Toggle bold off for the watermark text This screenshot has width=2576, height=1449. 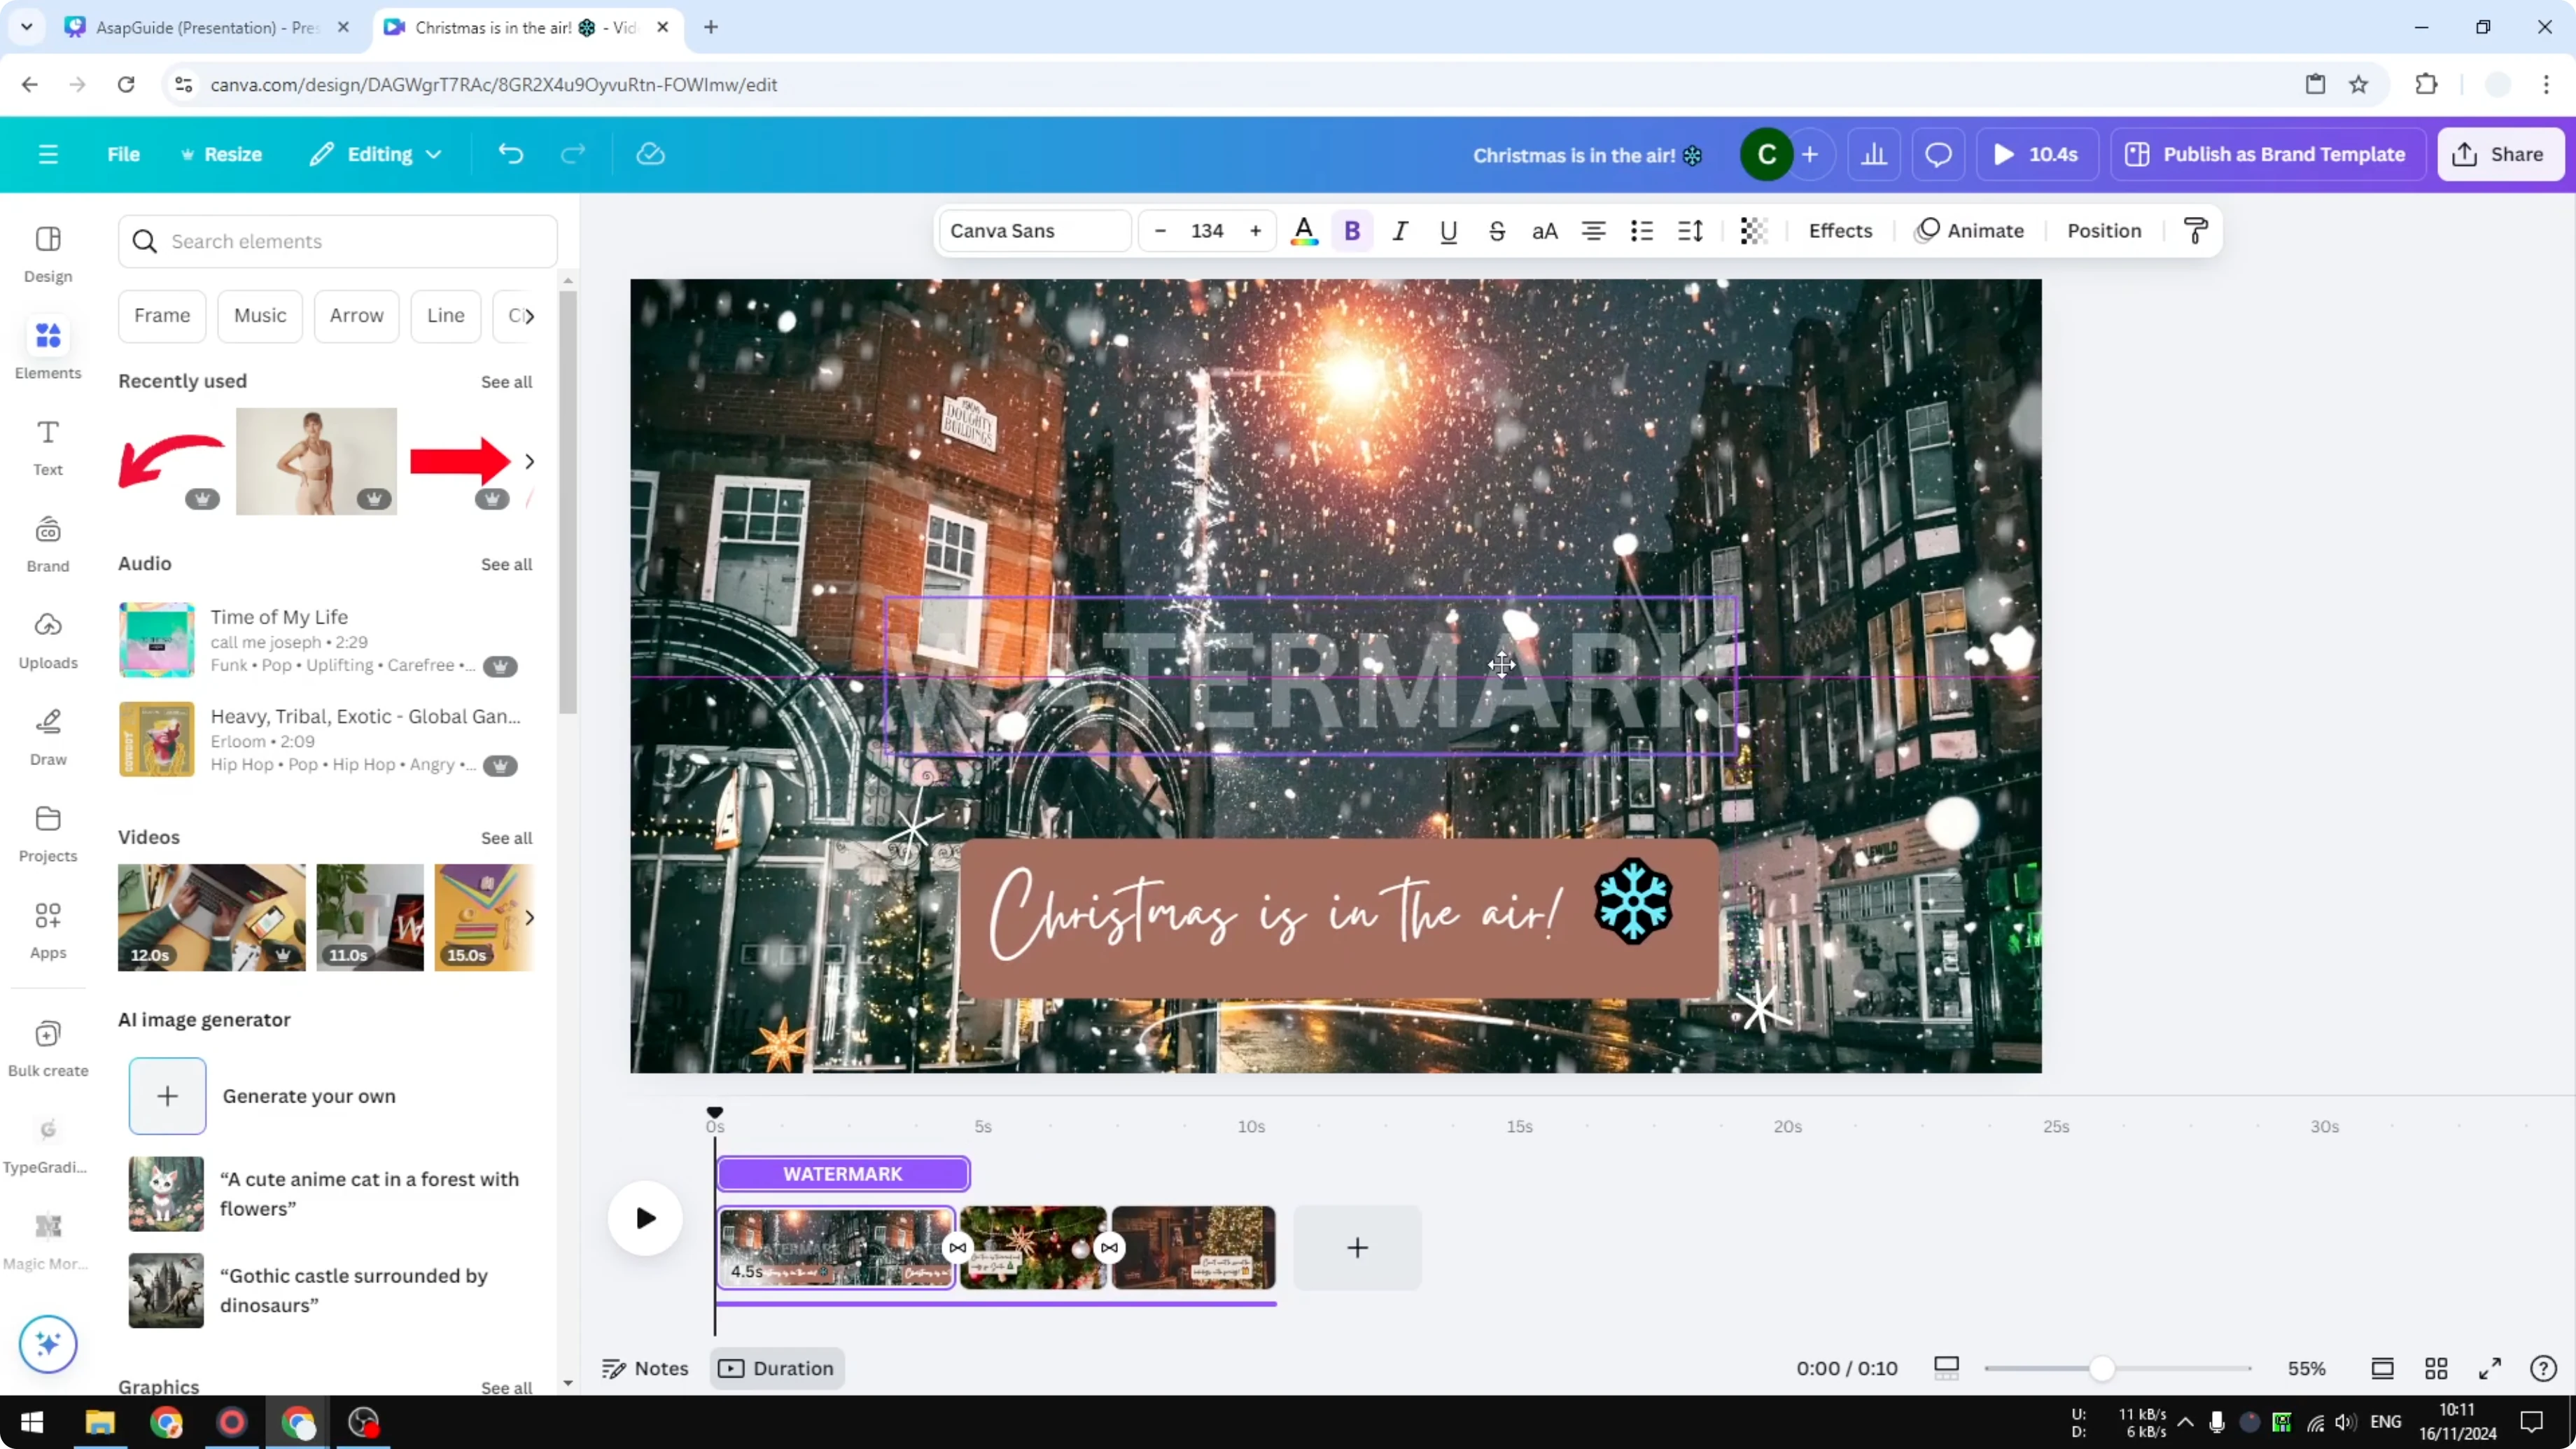coord(1352,230)
